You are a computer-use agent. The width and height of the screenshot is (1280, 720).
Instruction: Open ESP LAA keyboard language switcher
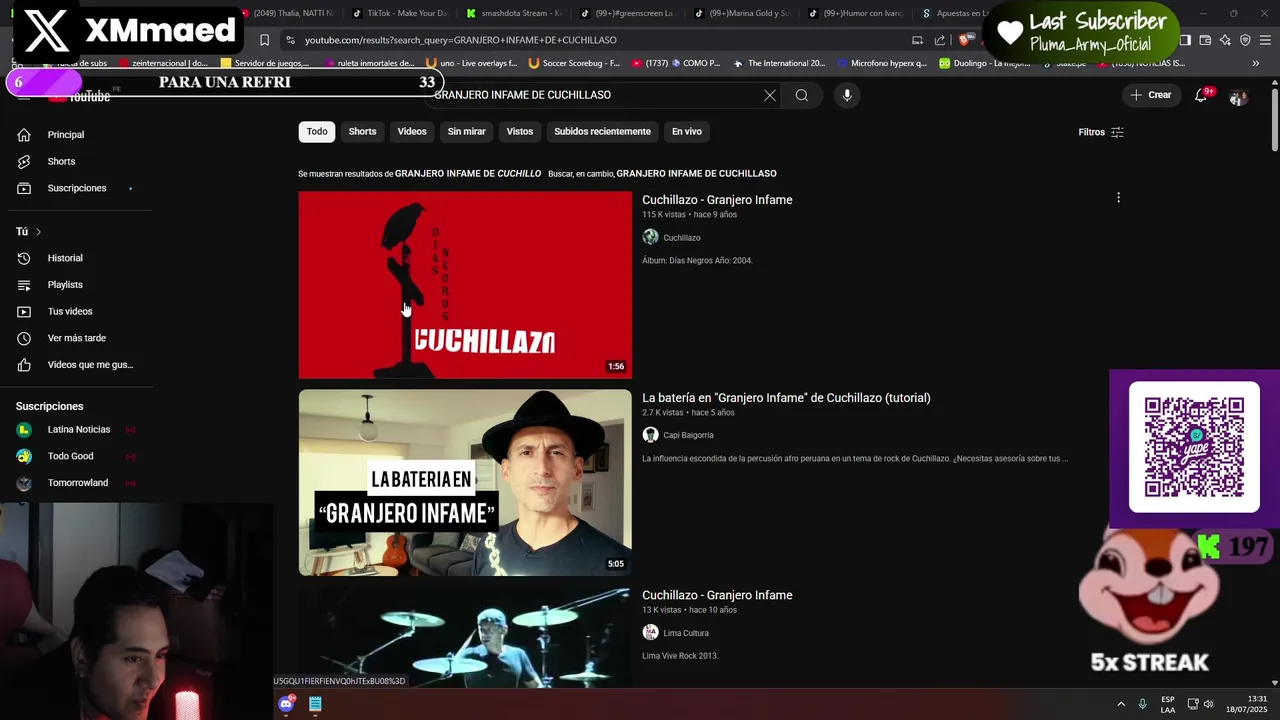point(1168,704)
